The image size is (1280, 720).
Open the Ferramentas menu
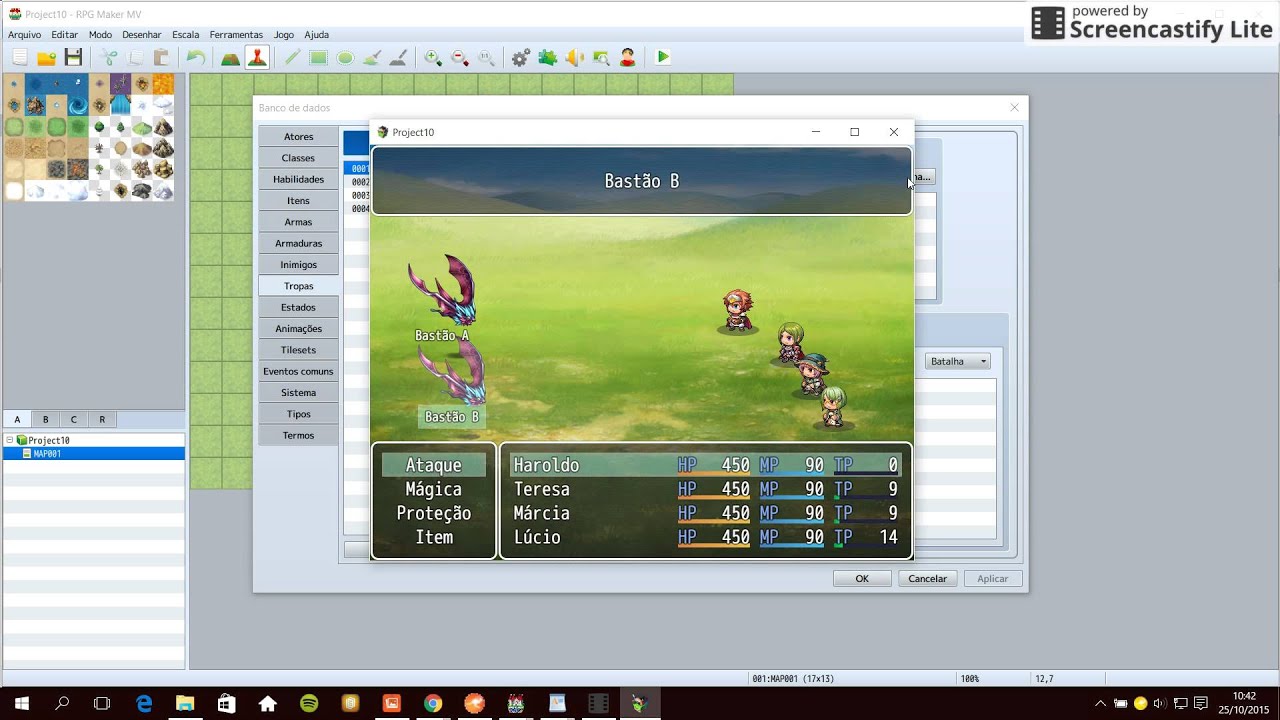[236, 35]
